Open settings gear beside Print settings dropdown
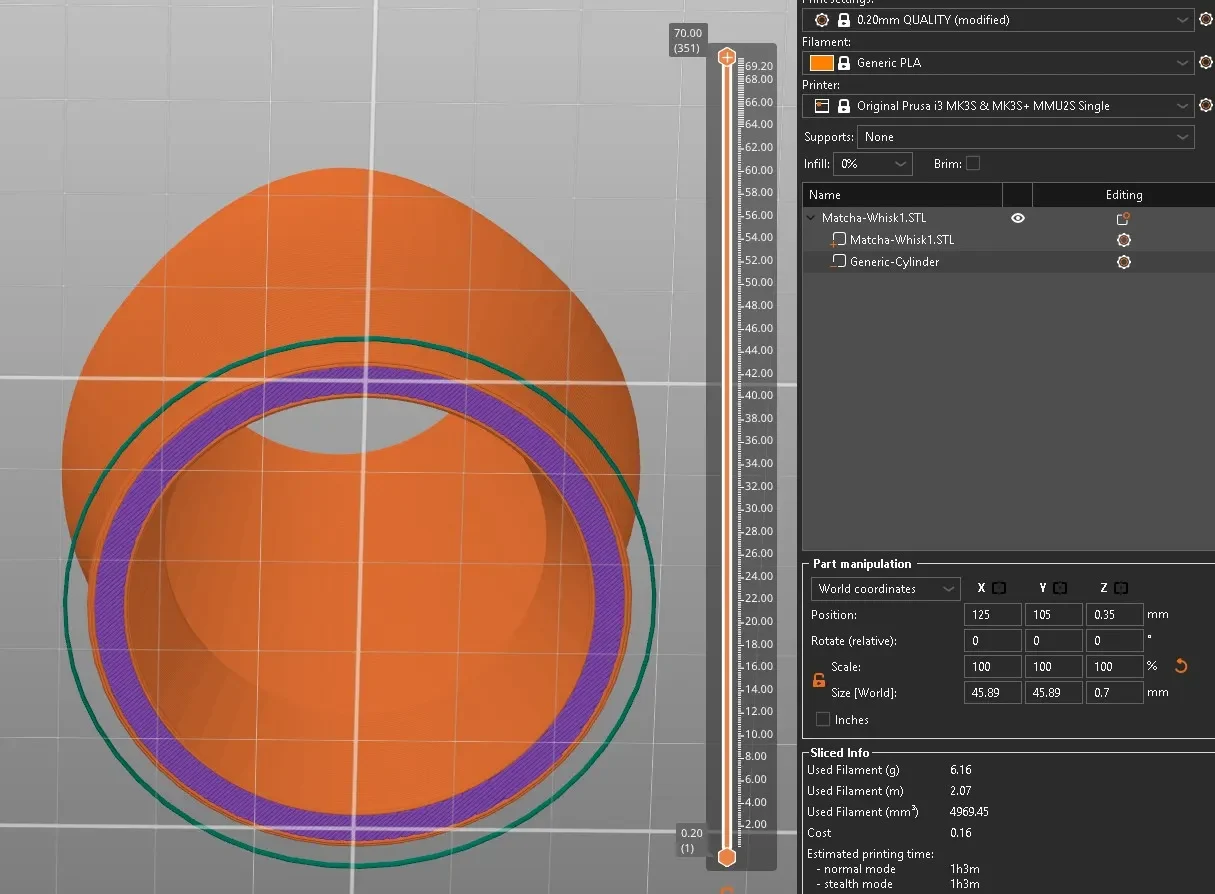Image resolution: width=1215 pixels, height=894 pixels. click(1206, 20)
